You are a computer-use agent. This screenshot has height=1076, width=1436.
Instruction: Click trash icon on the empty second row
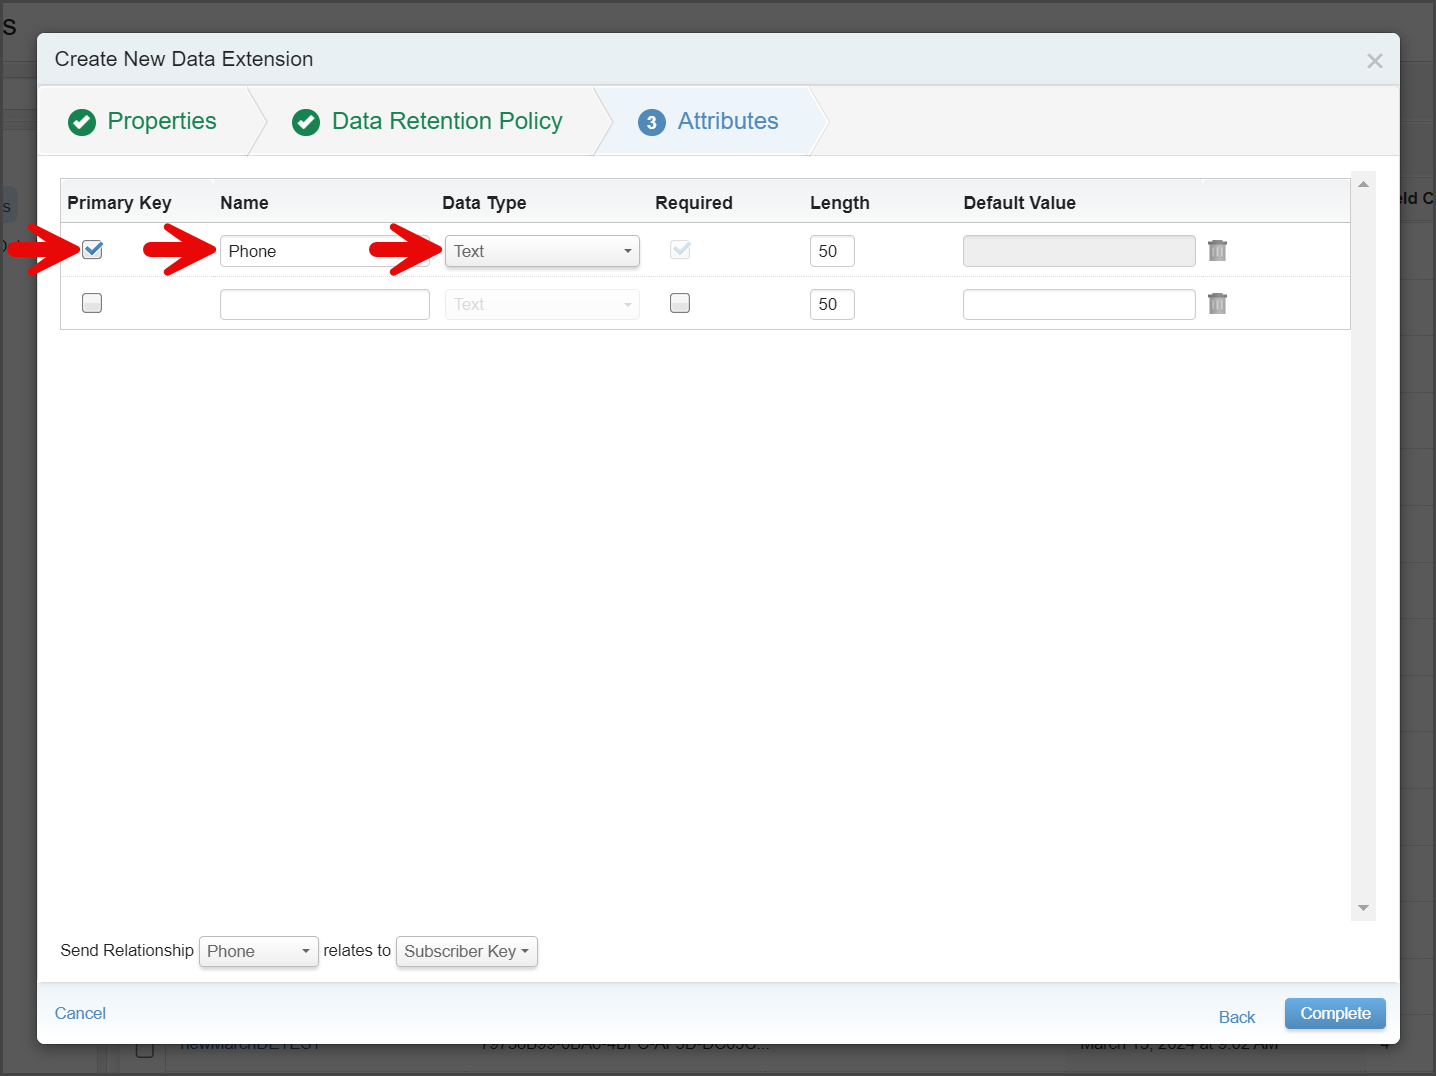coord(1217,303)
